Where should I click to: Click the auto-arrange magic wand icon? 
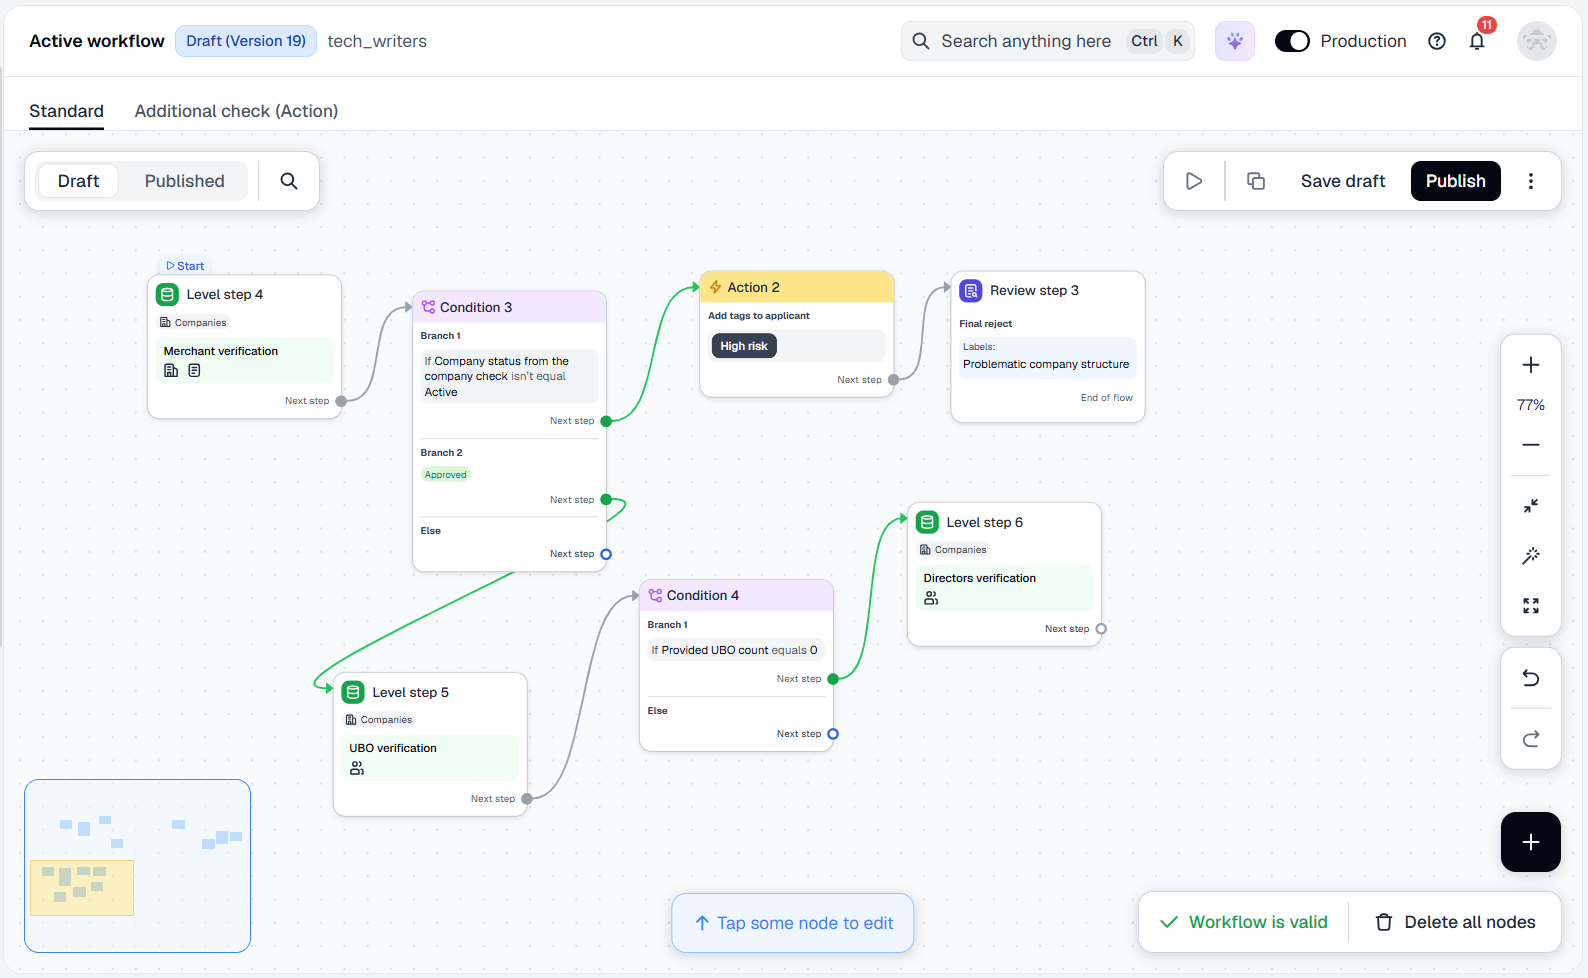(x=1530, y=556)
